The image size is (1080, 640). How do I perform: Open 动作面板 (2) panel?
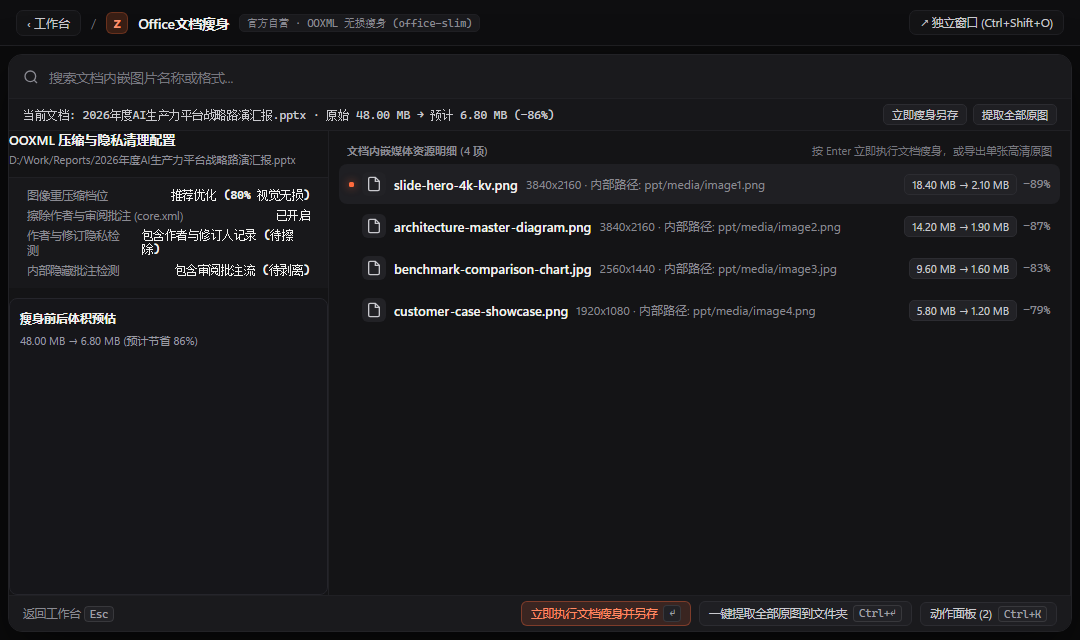click(x=988, y=613)
